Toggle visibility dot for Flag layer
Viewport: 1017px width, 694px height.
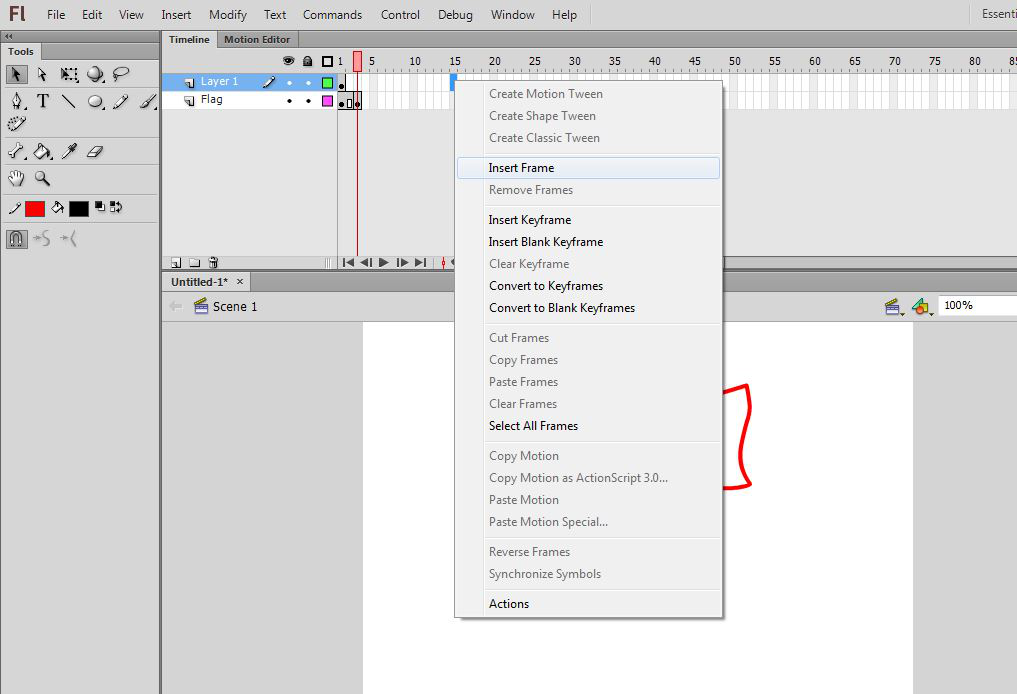pos(289,101)
